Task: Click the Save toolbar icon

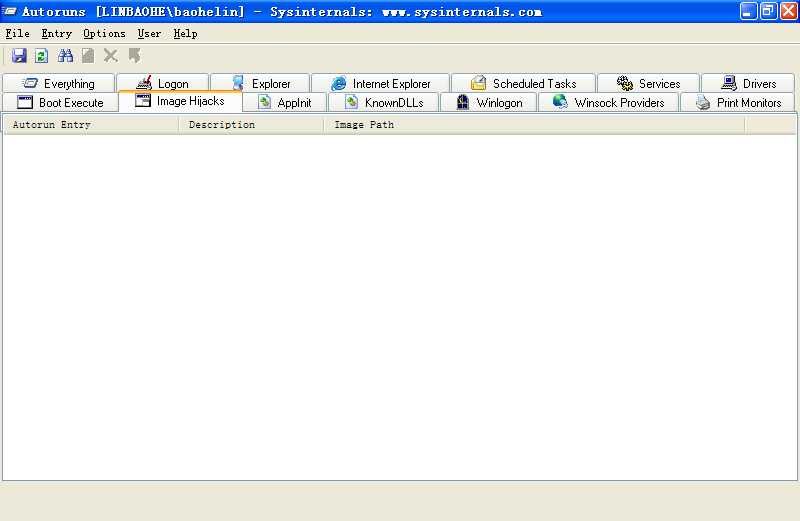Action: [x=19, y=56]
